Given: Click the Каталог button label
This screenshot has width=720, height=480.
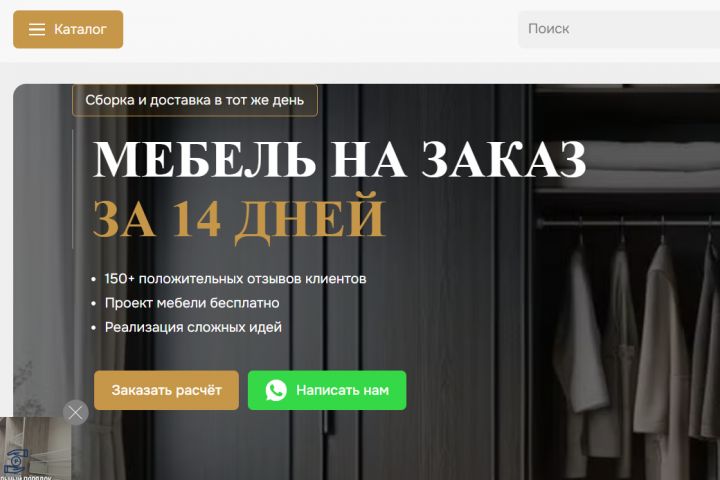Looking at the screenshot, I should pos(80,29).
